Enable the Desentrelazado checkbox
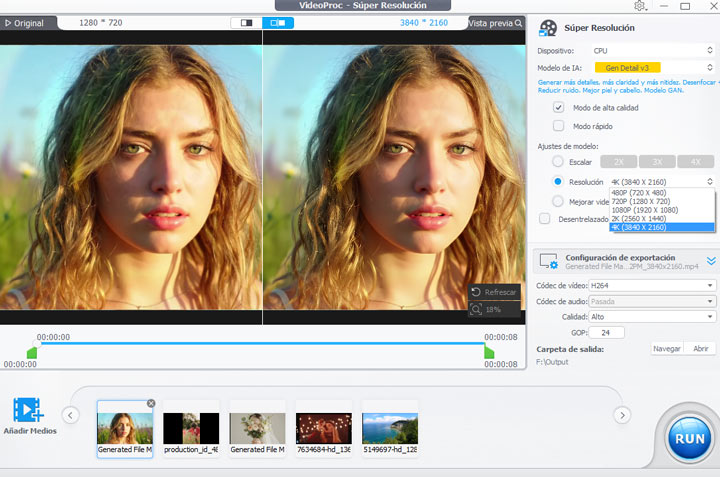 [545, 219]
